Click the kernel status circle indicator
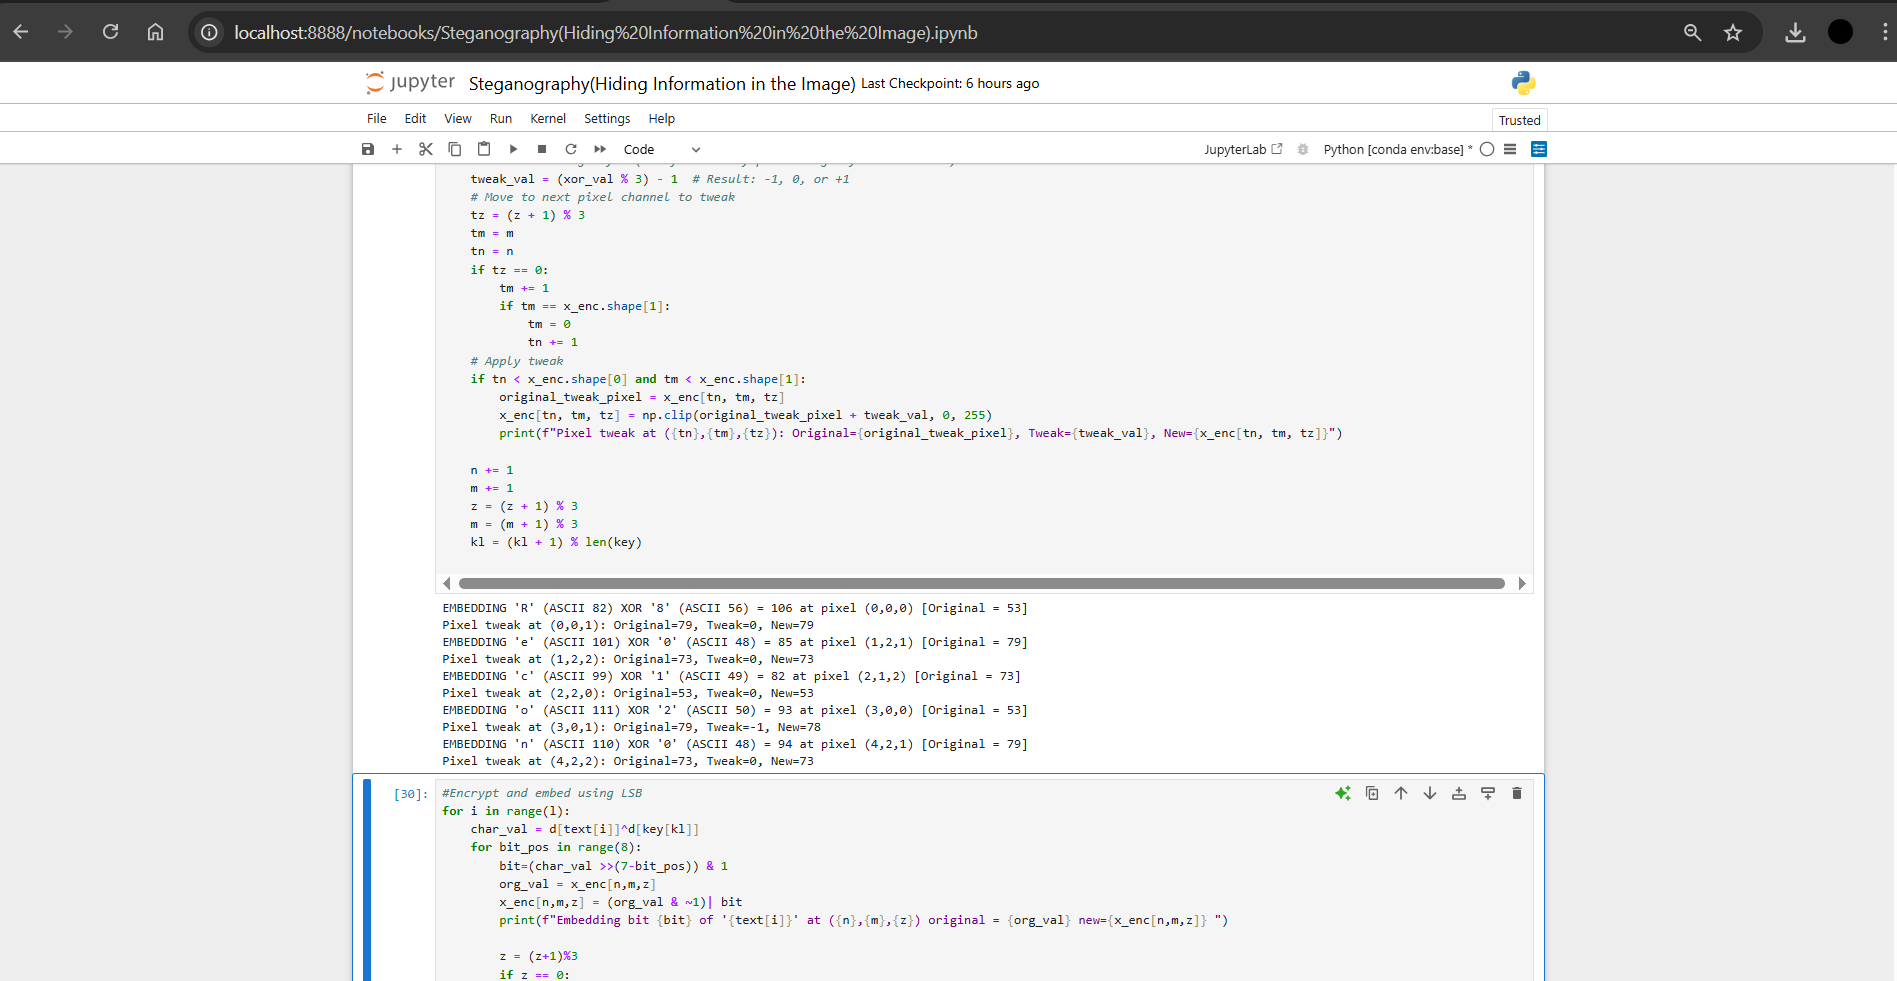Screen dimensions: 1897x981 [1487, 149]
